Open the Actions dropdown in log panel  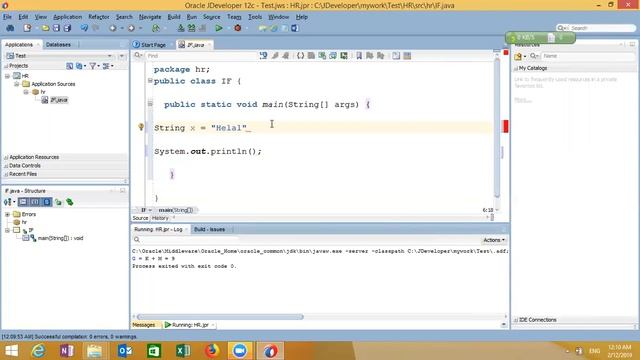pyautogui.click(x=494, y=240)
